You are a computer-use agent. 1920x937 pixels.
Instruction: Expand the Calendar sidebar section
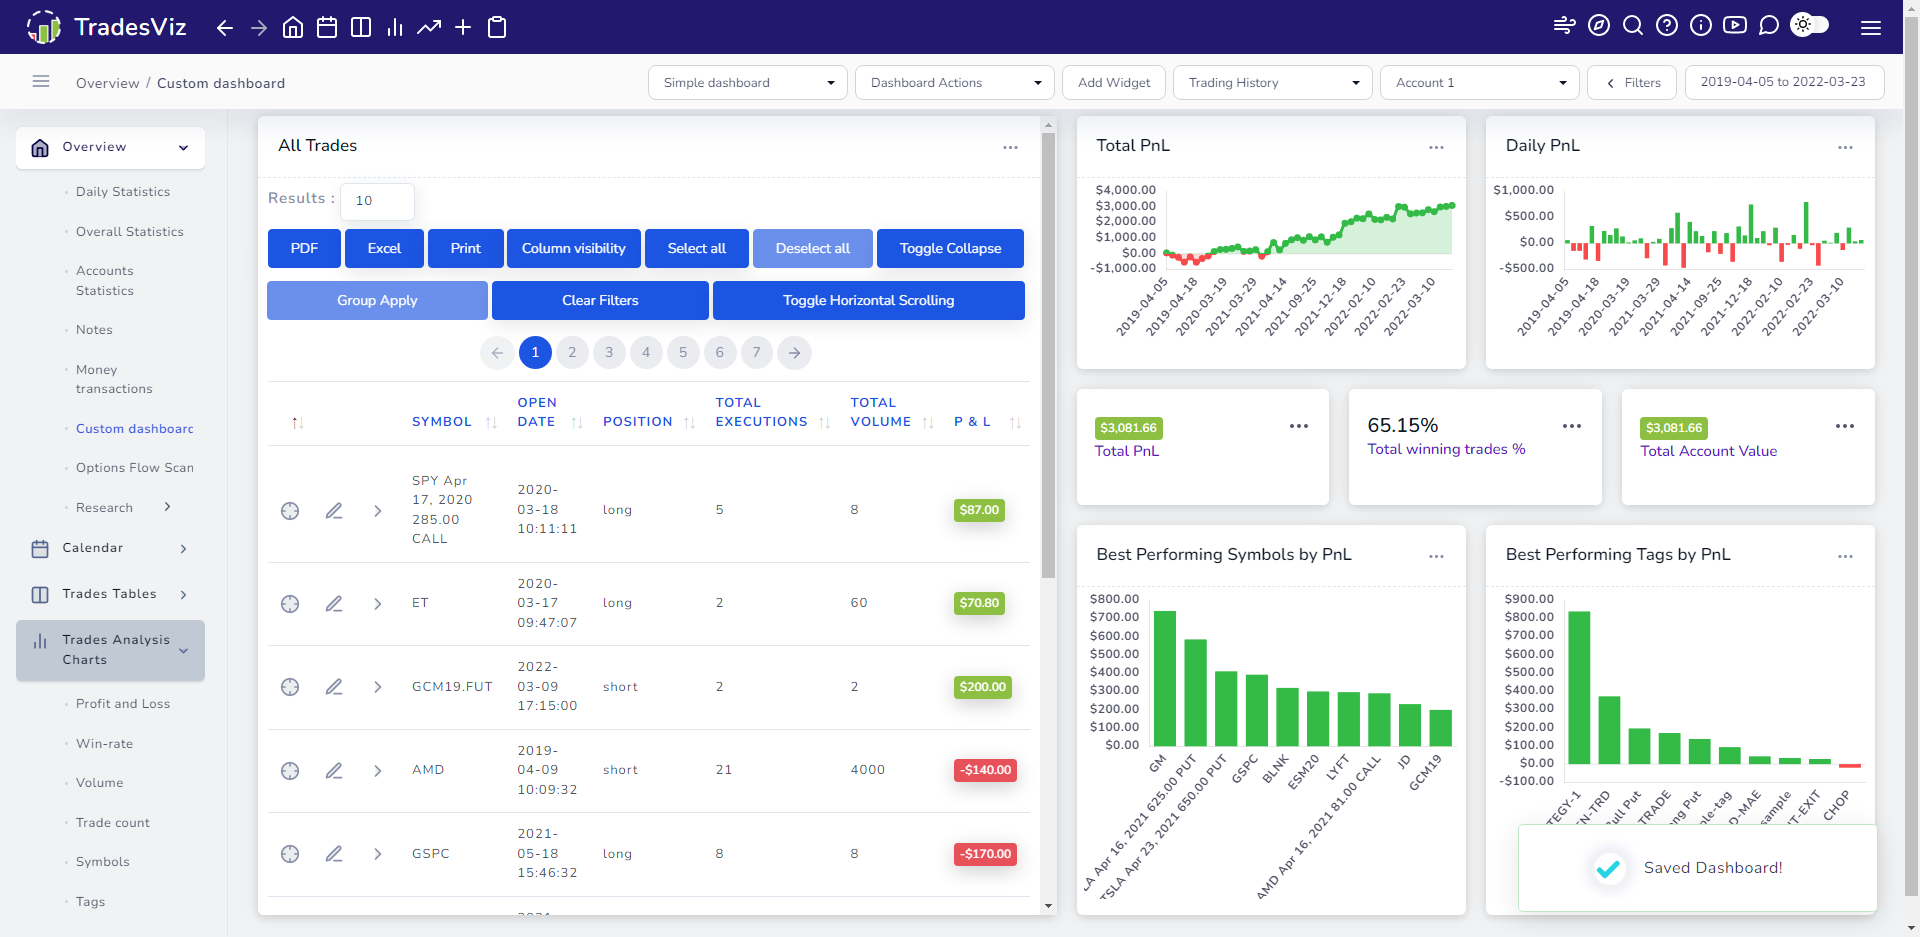point(110,548)
